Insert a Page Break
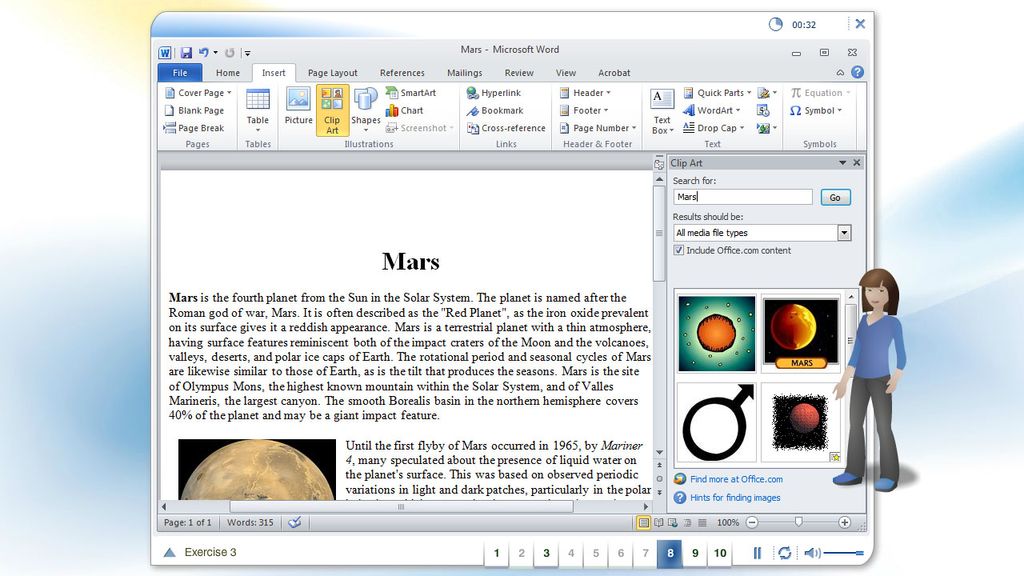 click(194, 128)
